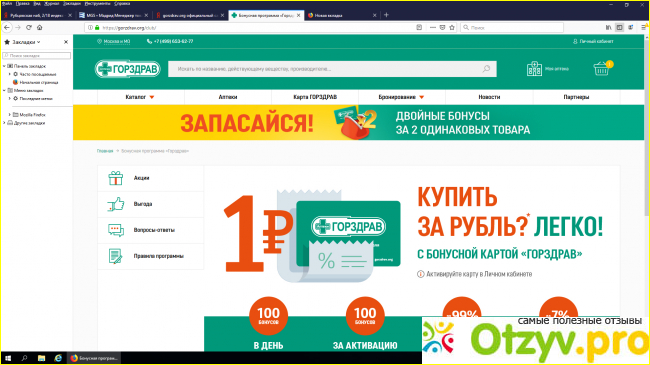This screenshot has width=650, height=365.
Task: Open Выгода section with thumbs-up icon
Action: [151, 204]
